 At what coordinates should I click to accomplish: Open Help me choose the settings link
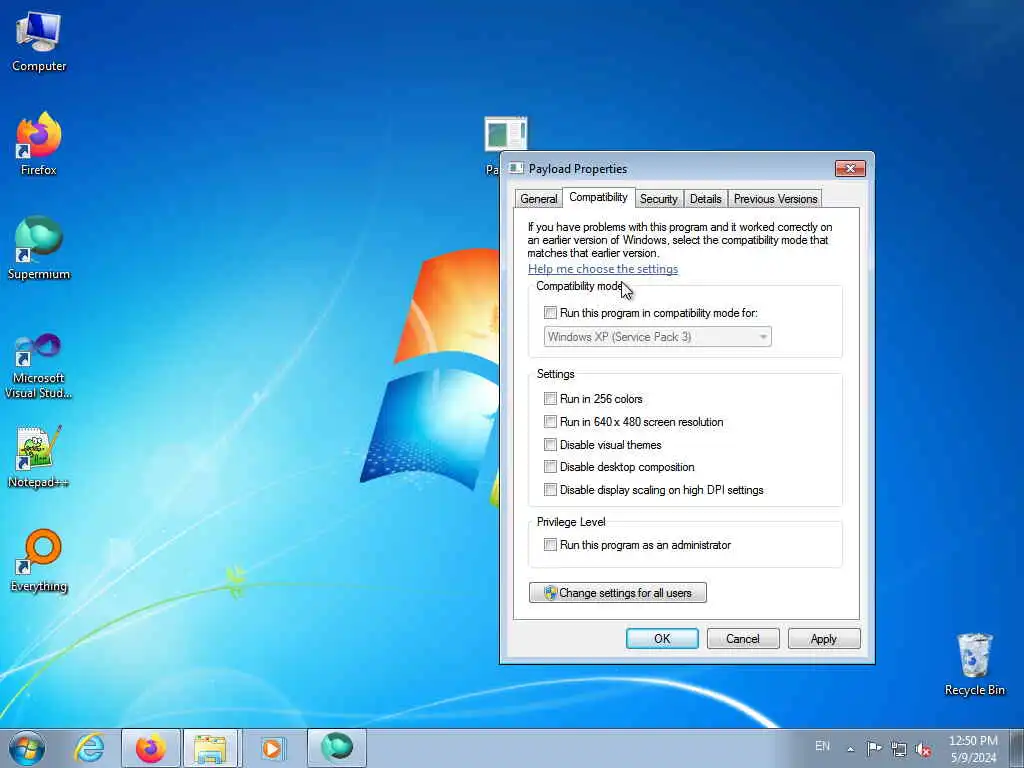[603, 268]
